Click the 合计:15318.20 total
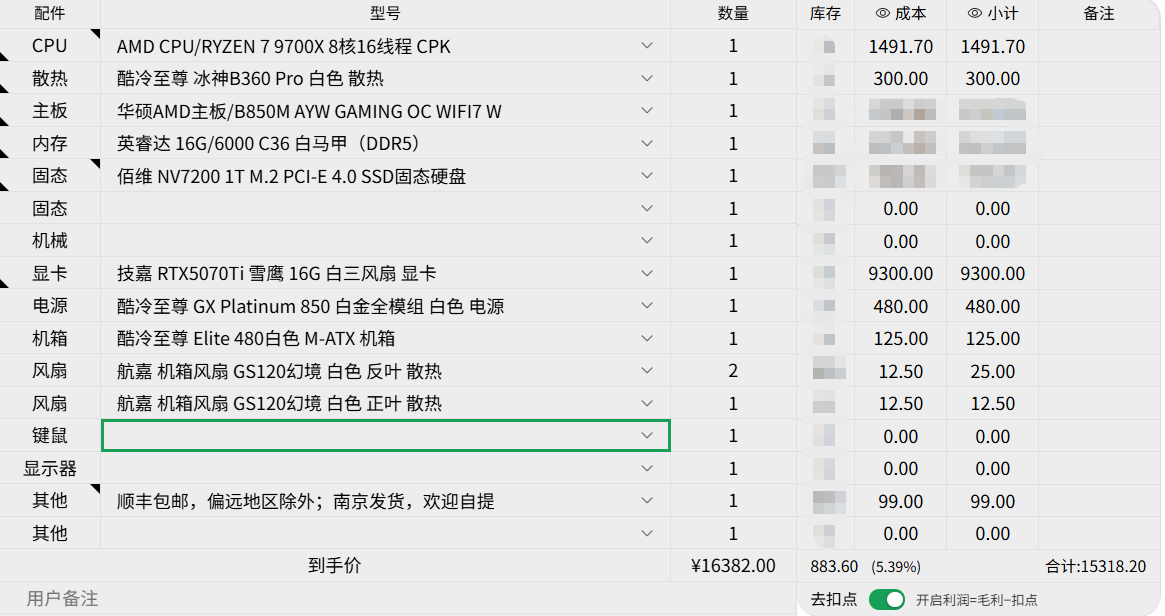 [x=1096, y=567]
